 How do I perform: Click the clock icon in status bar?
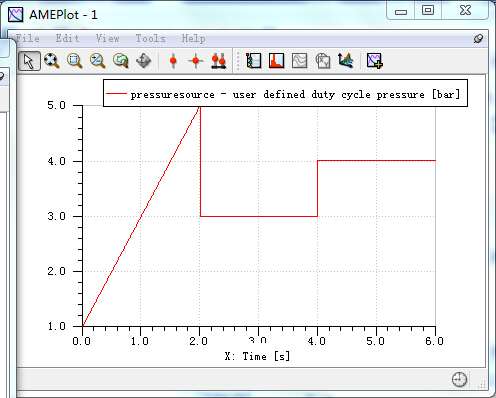click(x=459, y=379)
